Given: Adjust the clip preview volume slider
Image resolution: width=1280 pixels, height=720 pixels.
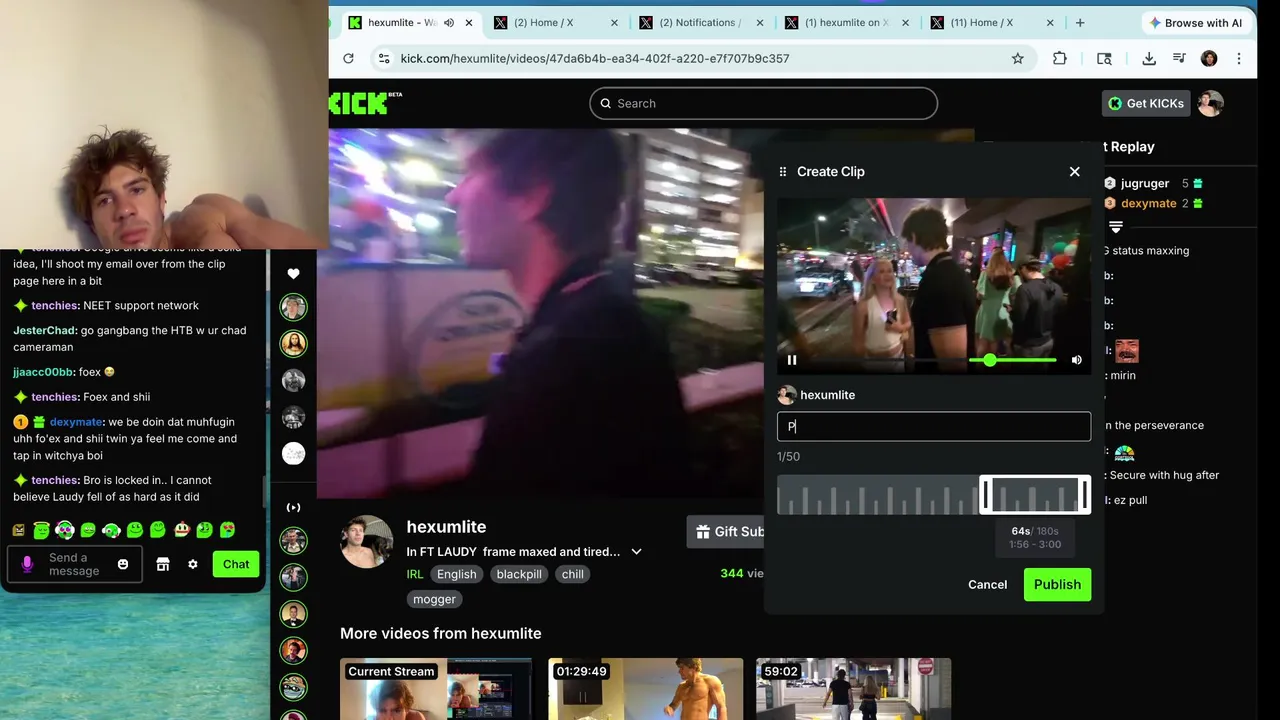Looking at the screenshot, I should [1012, 360].
